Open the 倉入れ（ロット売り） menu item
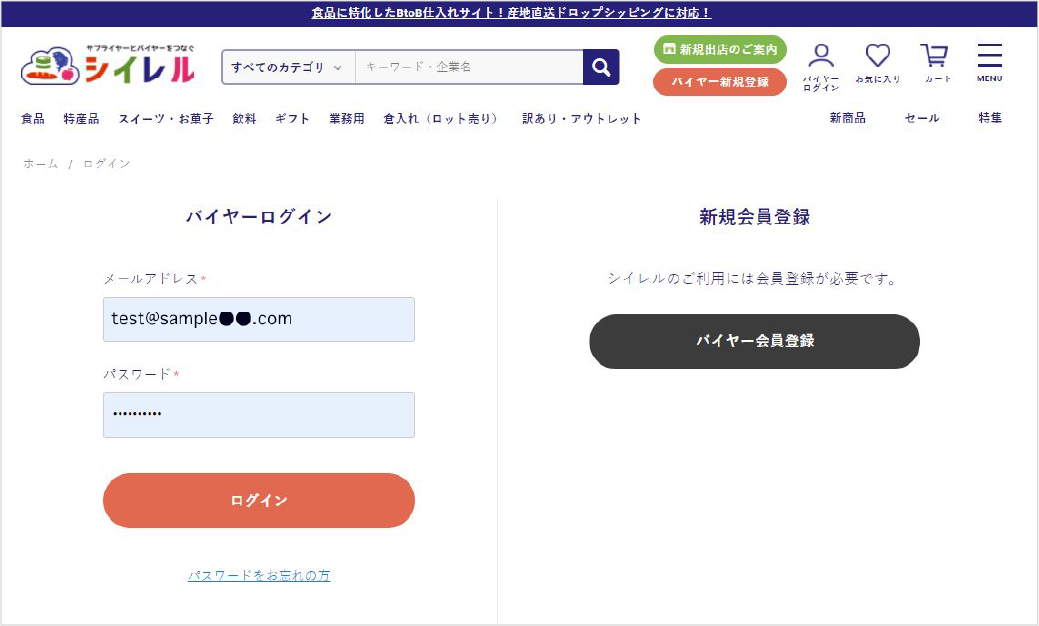The height and width of the screenshot is (626, 1039). tap(441, 118)
